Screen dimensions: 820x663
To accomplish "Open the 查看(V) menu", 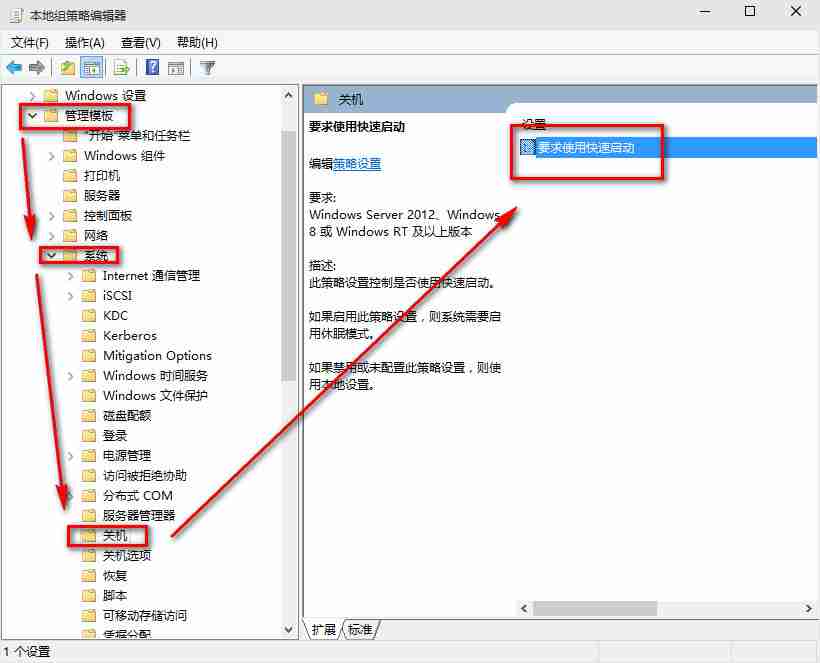I will 140,42.
